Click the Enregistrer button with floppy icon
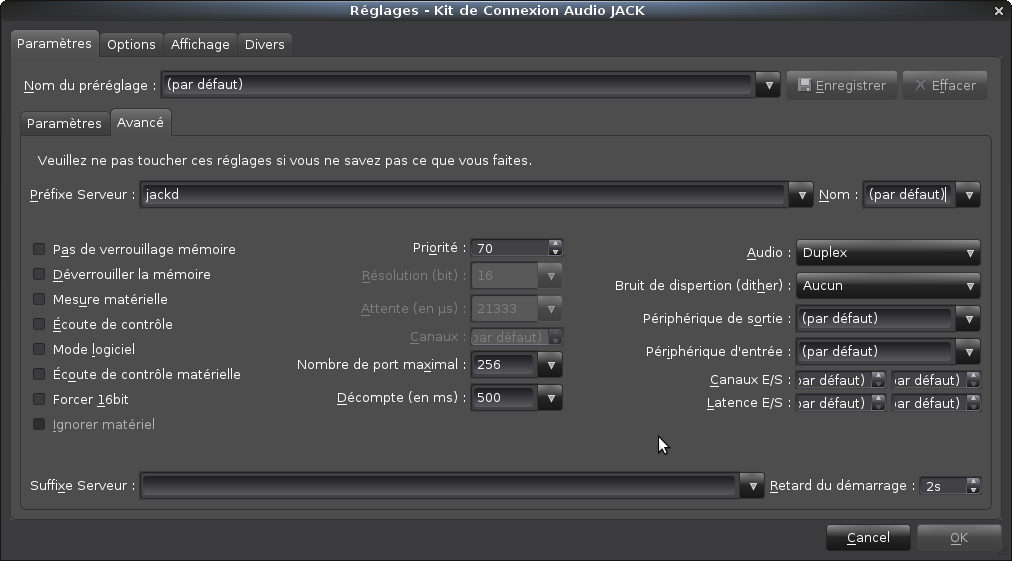This screenshot has height=561, width=1012. [x=842, y=85]
